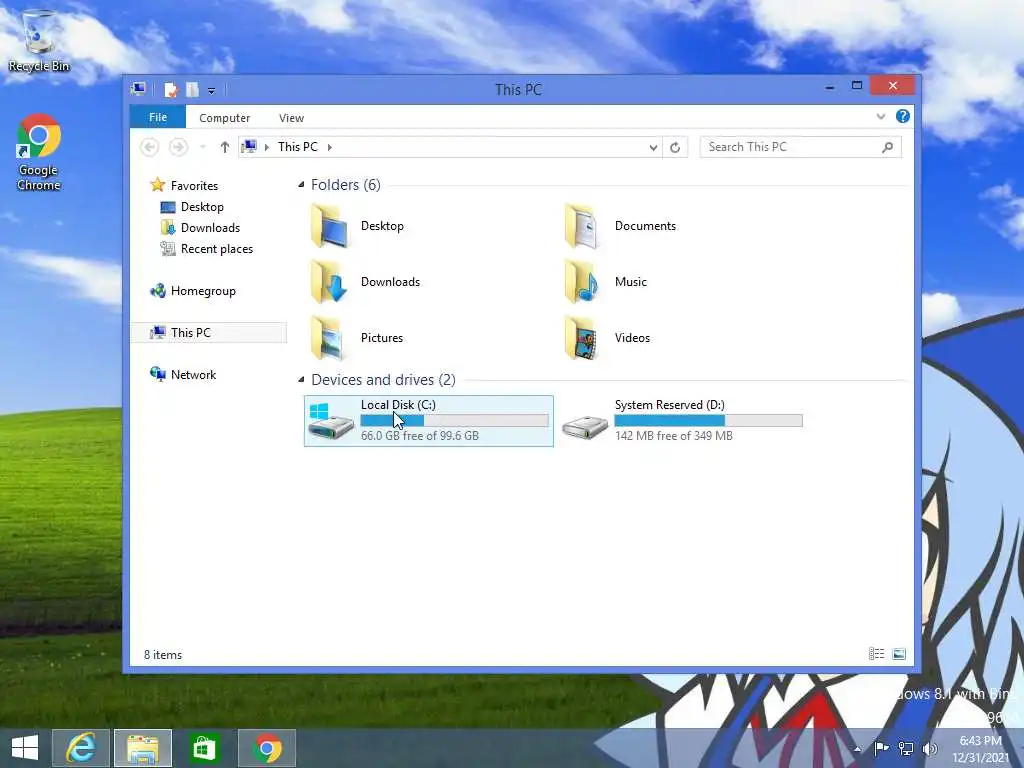
Task: Select the Google Chrome desktop shortcut
Action: [39, 153]
